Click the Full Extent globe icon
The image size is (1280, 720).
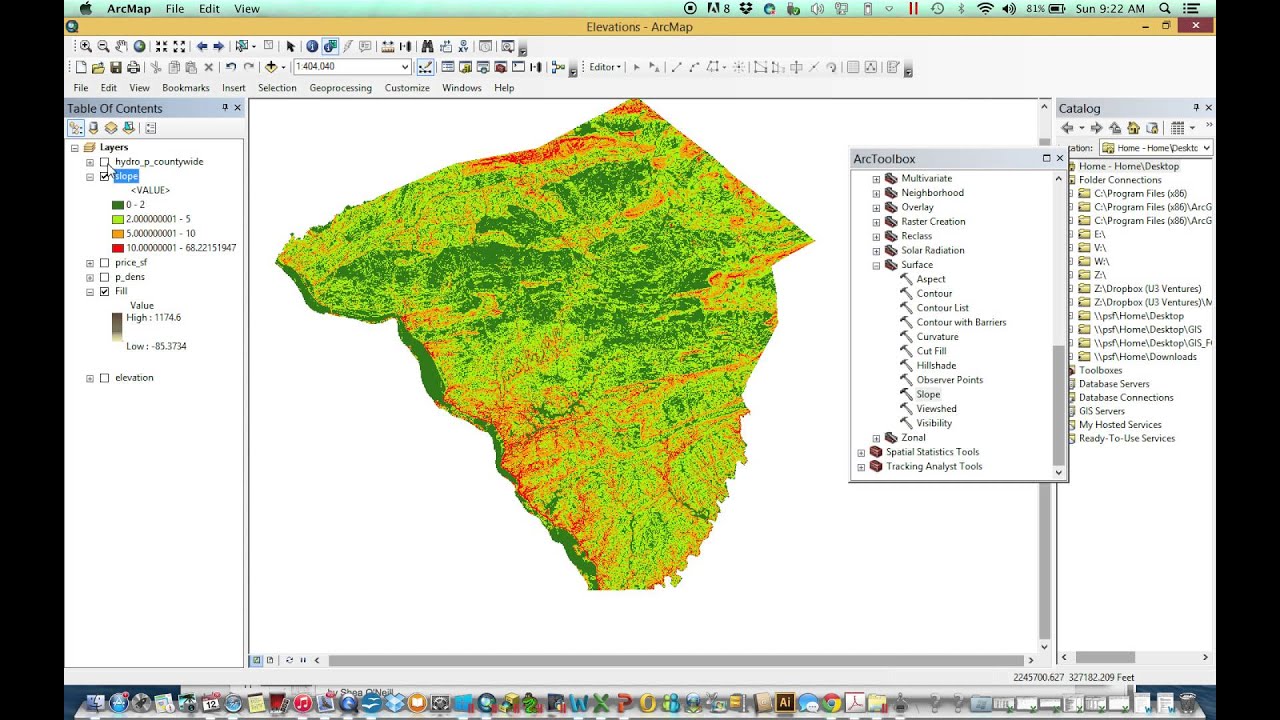tap(139, 46)
